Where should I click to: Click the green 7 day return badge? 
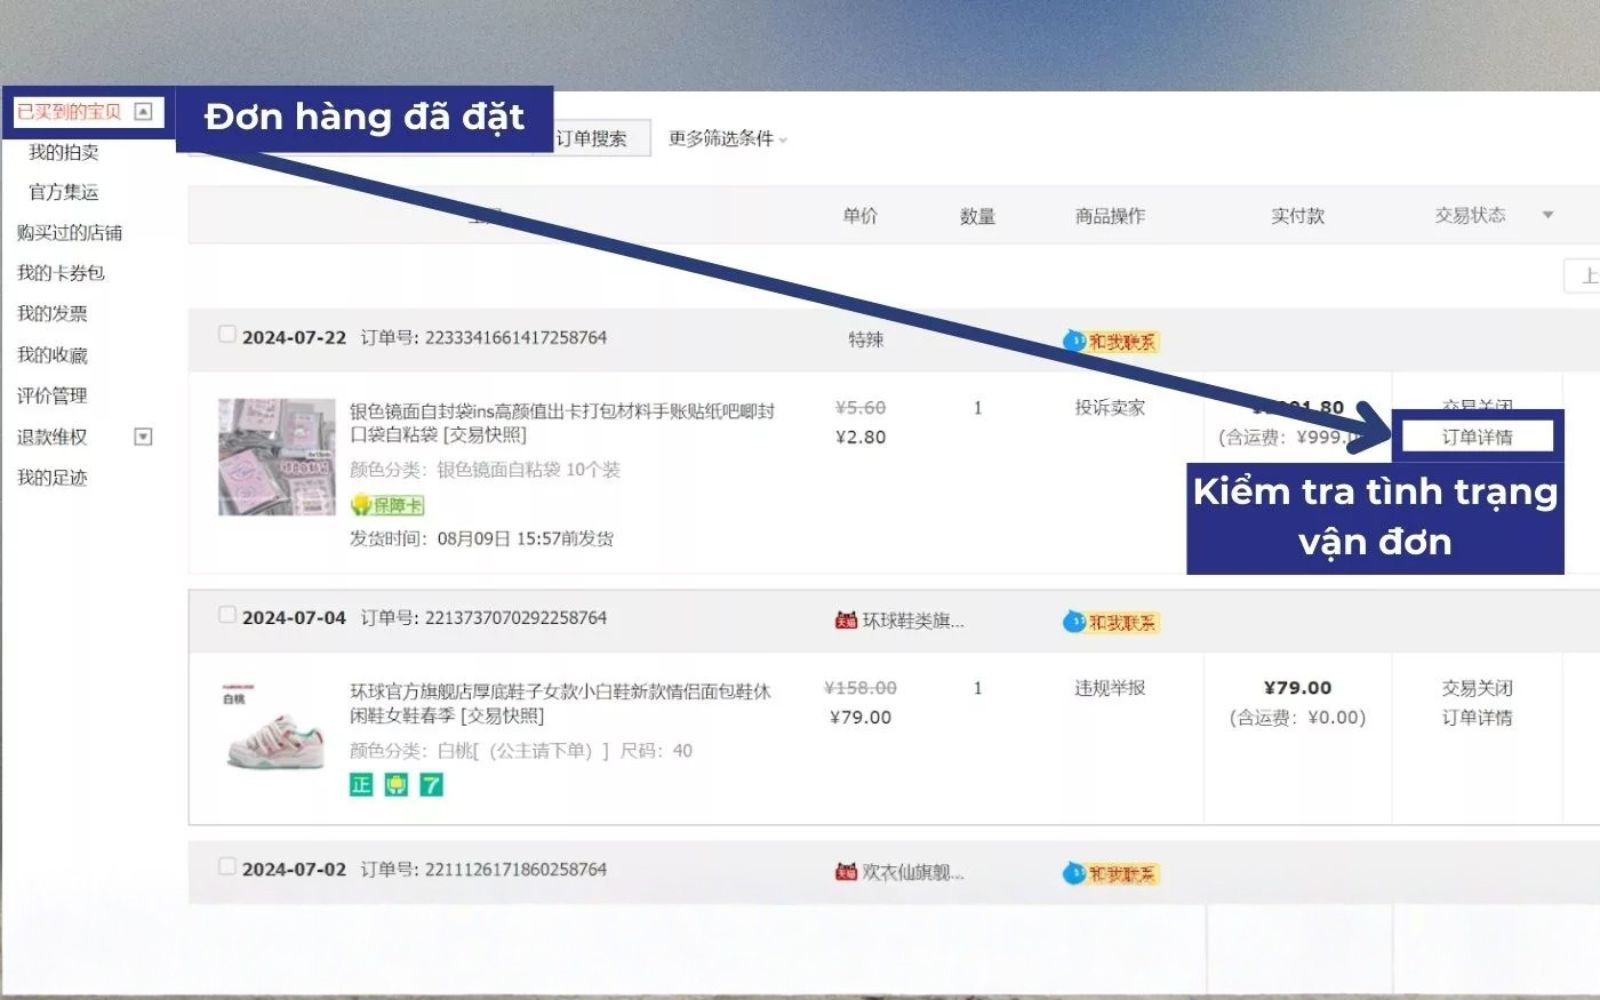(431, 785)
